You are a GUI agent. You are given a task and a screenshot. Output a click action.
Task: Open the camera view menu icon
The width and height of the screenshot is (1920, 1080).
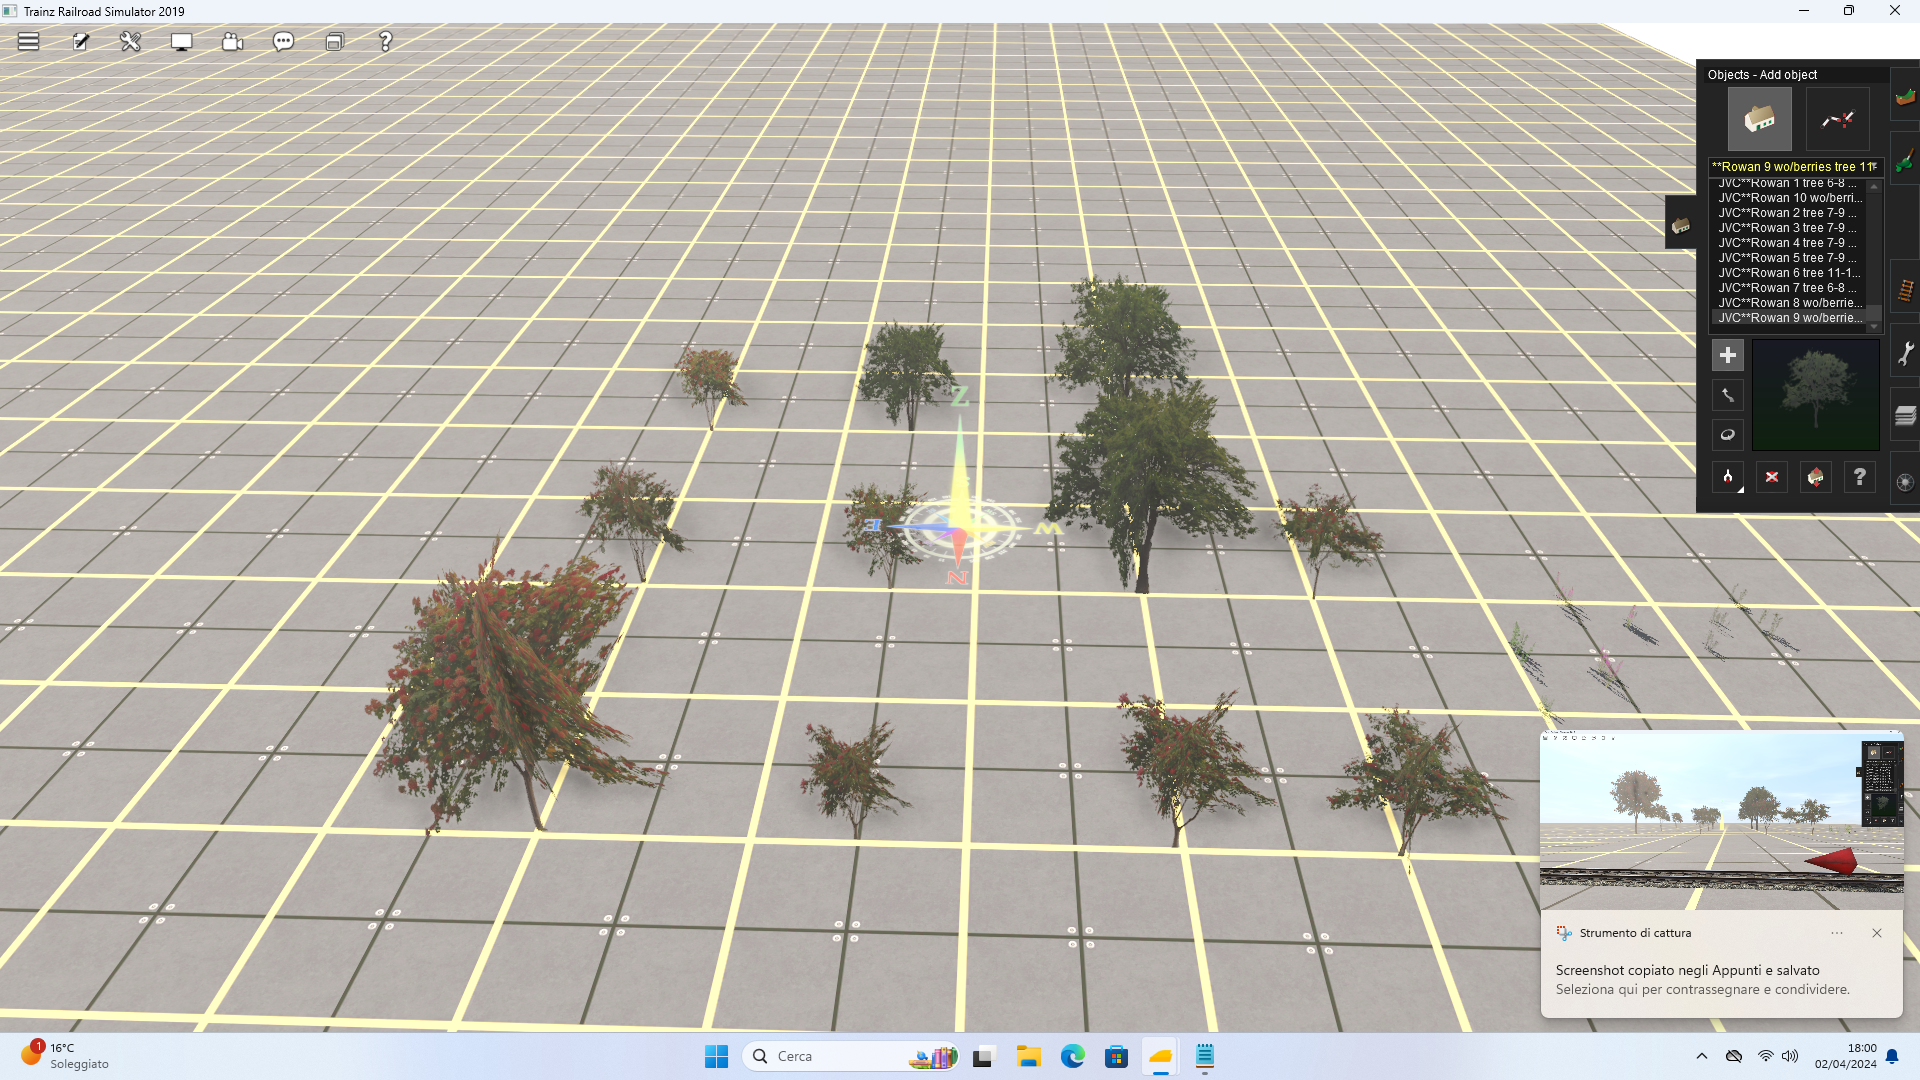pyautogui.click(x=232, y=41)
